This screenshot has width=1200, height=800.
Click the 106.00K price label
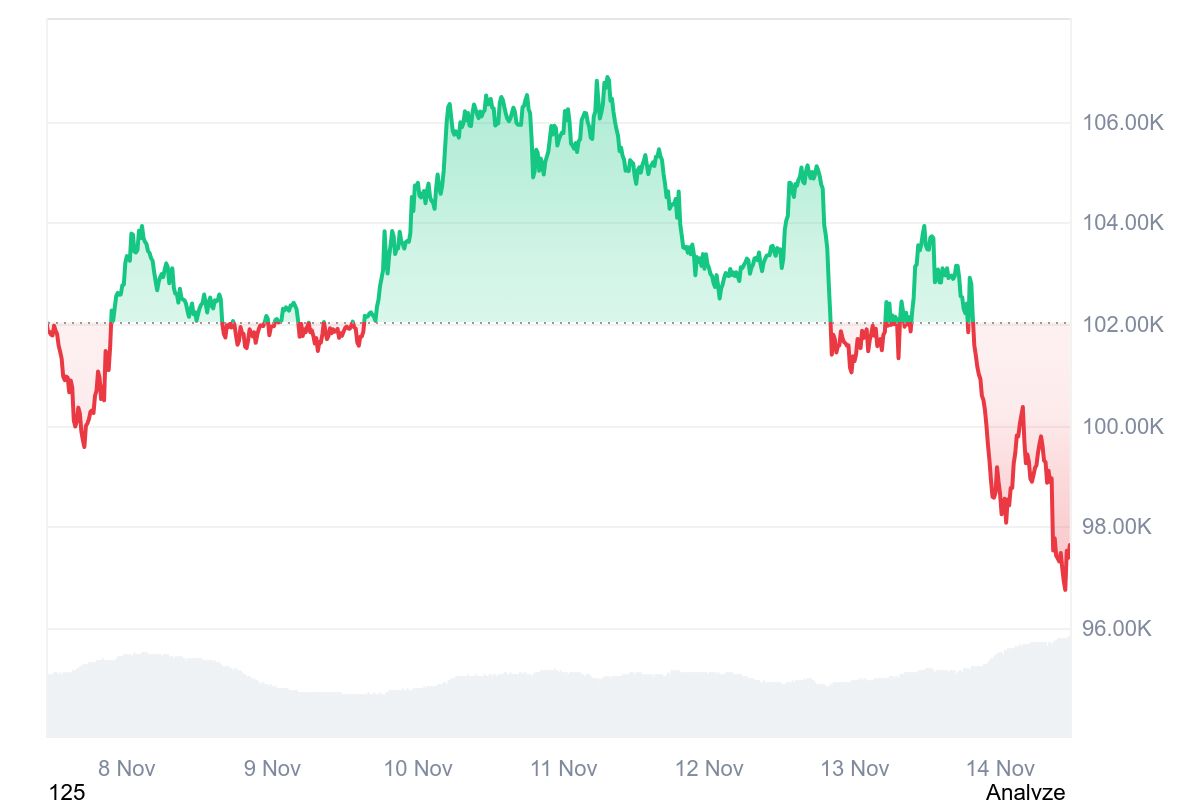[1123, 123]
